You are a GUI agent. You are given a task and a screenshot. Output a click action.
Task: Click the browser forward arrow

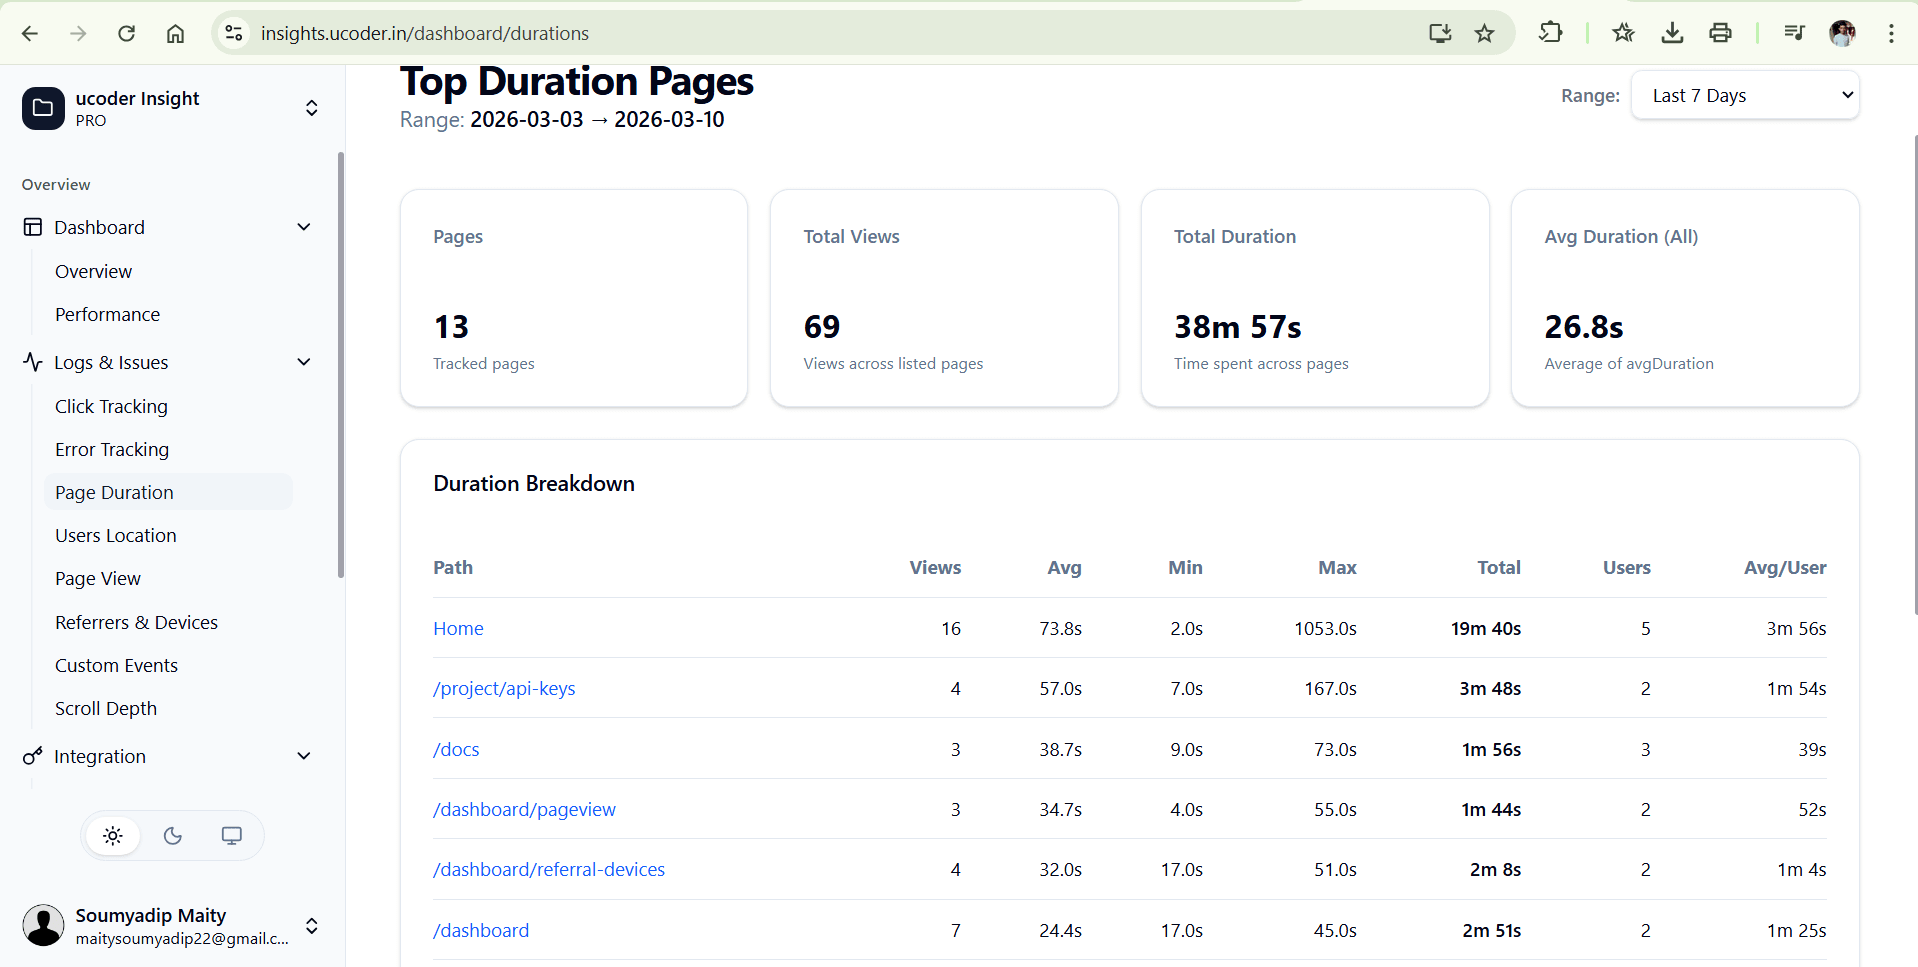coord(78,33)
